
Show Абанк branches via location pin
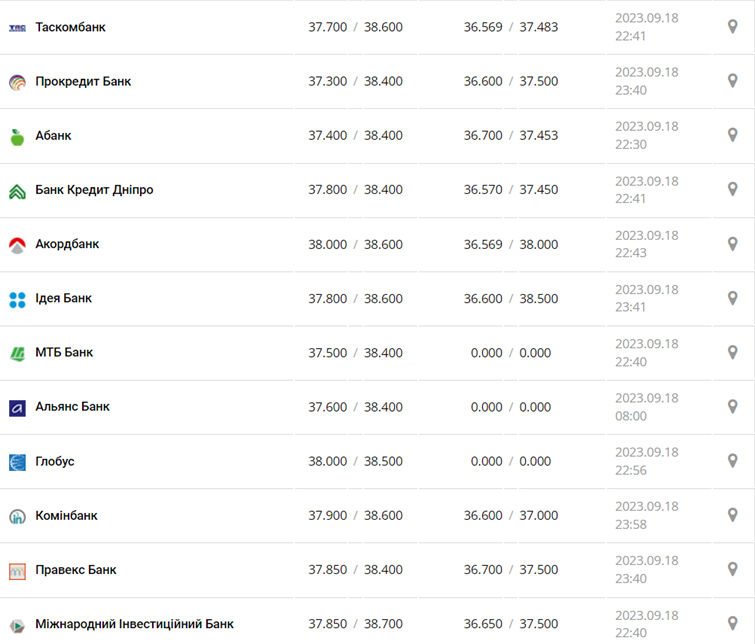pyautogui.click(x=733, y=135)
